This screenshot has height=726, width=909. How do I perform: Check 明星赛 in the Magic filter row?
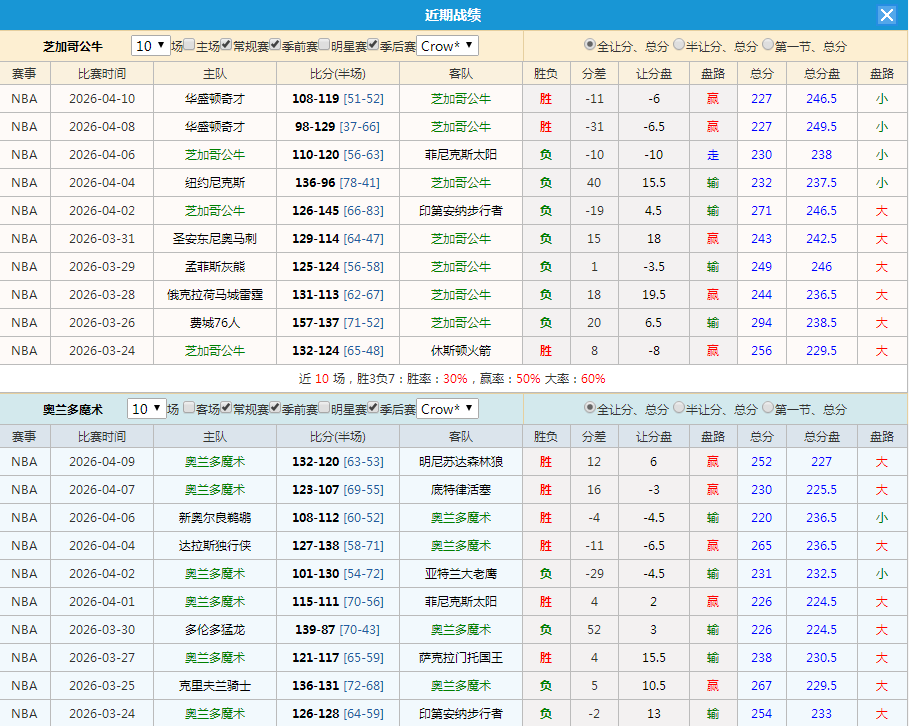click(x=326, y=409)
